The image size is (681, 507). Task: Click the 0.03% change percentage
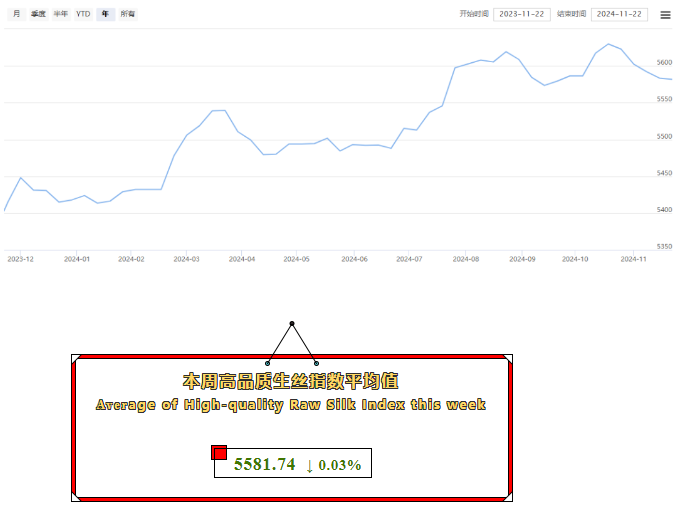pyautogui.click(x=340, y=465)
